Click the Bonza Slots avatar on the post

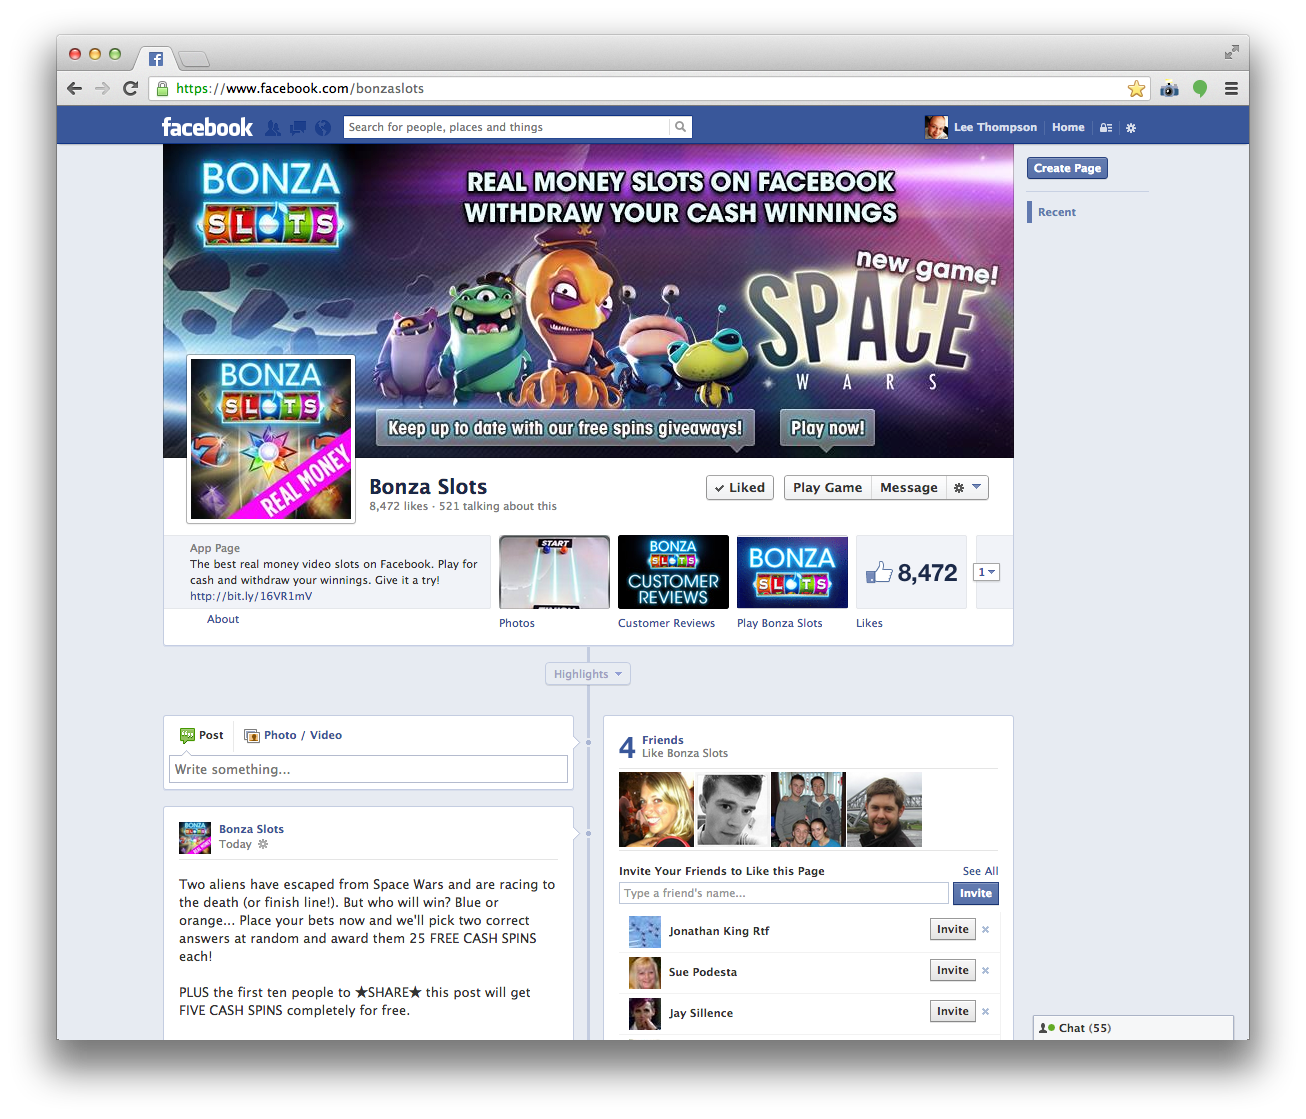pos(195,837)
